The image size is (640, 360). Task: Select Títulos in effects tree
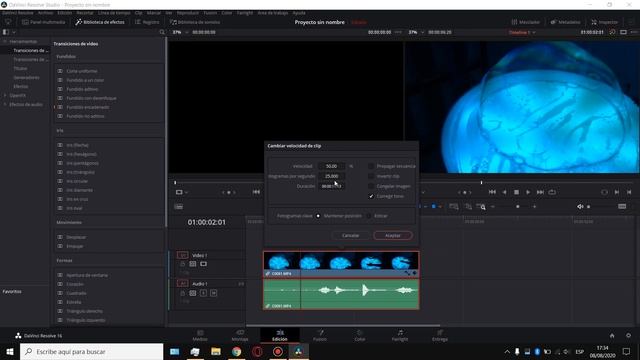(20, 69)
